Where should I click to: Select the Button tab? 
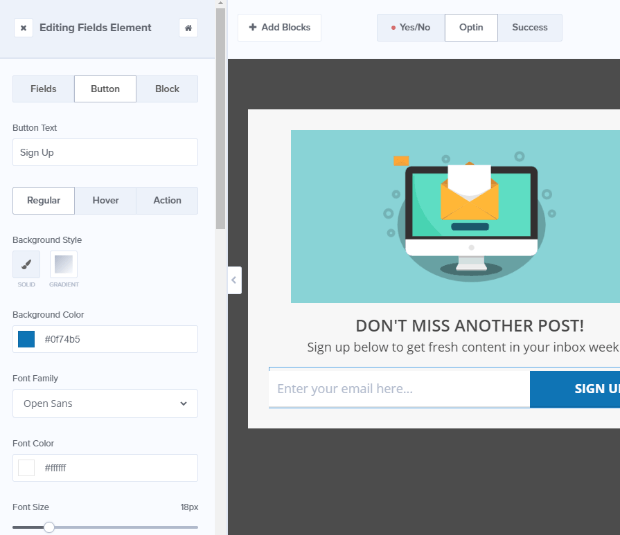tap(105, 89)
